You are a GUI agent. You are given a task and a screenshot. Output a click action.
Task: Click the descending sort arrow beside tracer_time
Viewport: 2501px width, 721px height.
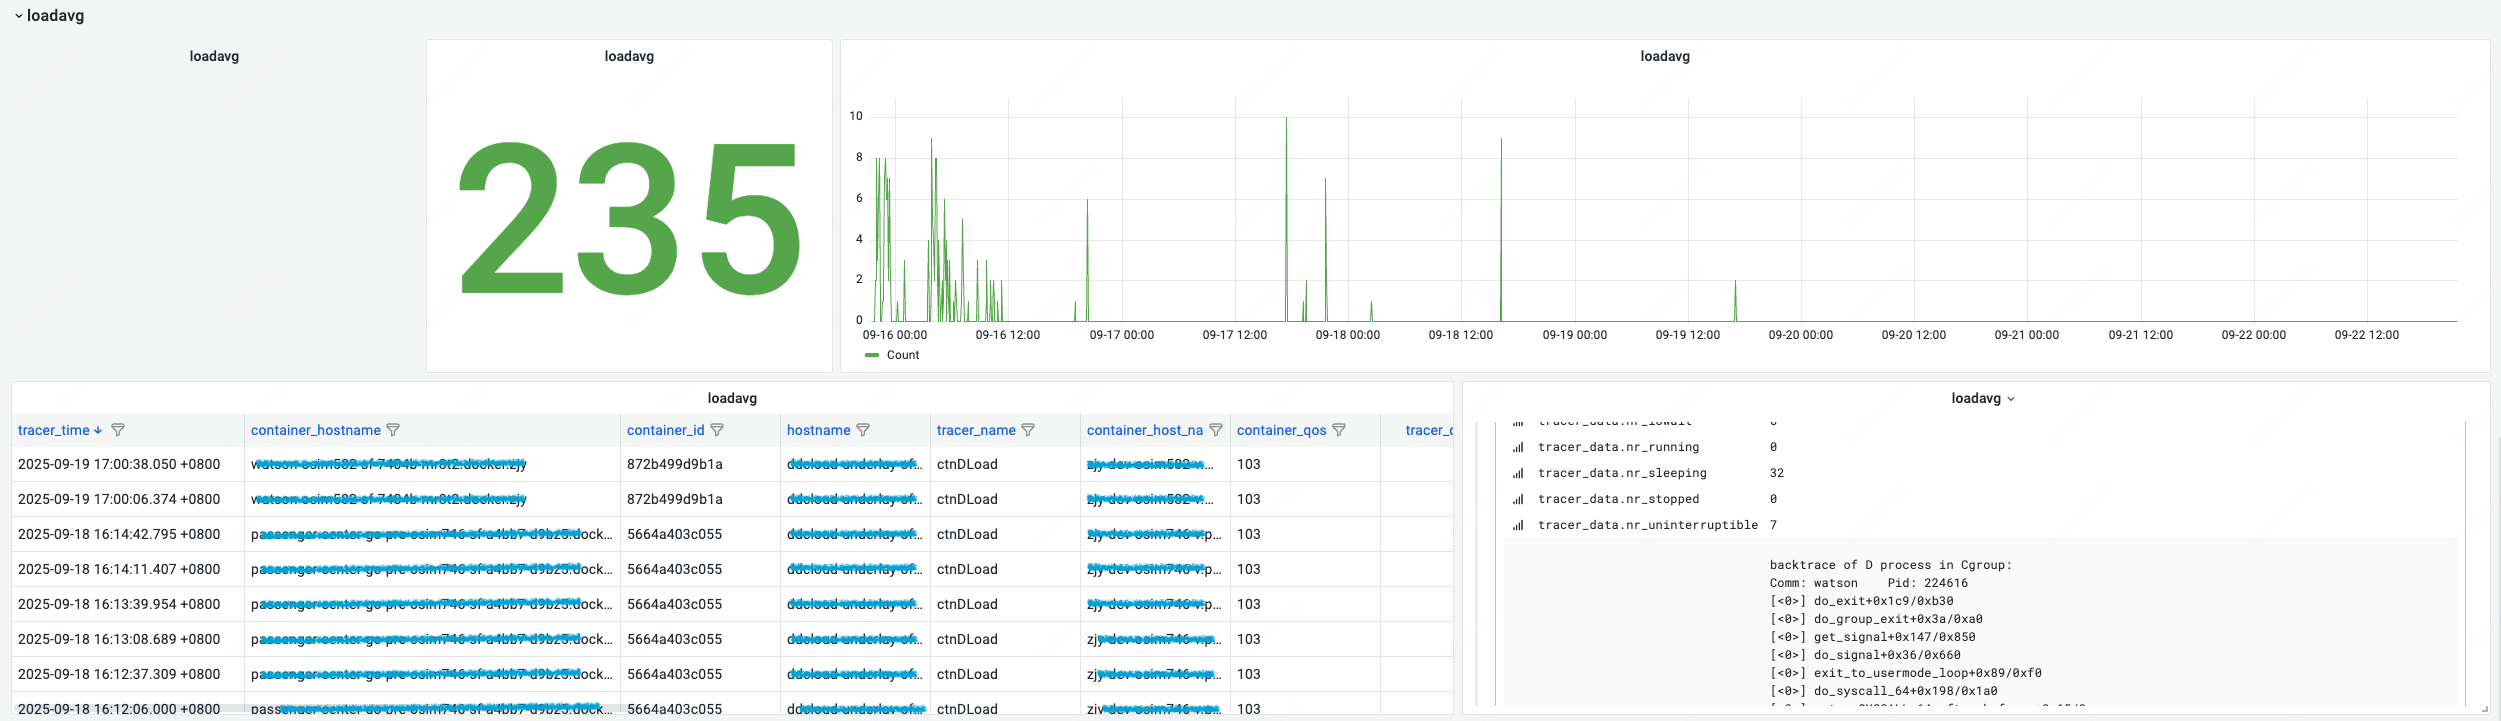(98, 430)
